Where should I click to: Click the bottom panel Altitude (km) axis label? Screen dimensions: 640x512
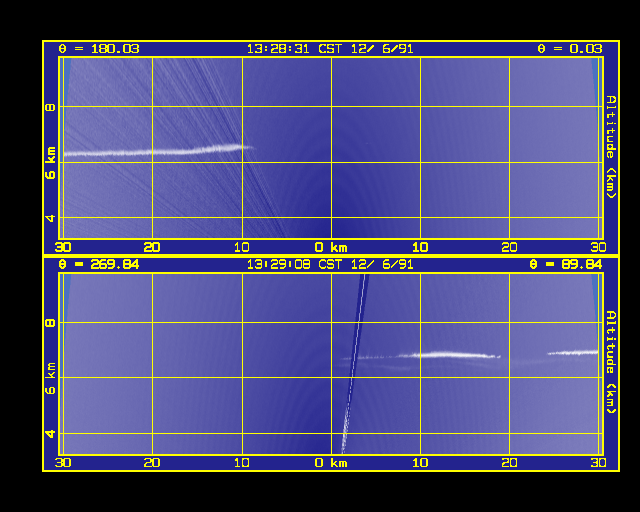pyautogui.click(x=611, y=362)
